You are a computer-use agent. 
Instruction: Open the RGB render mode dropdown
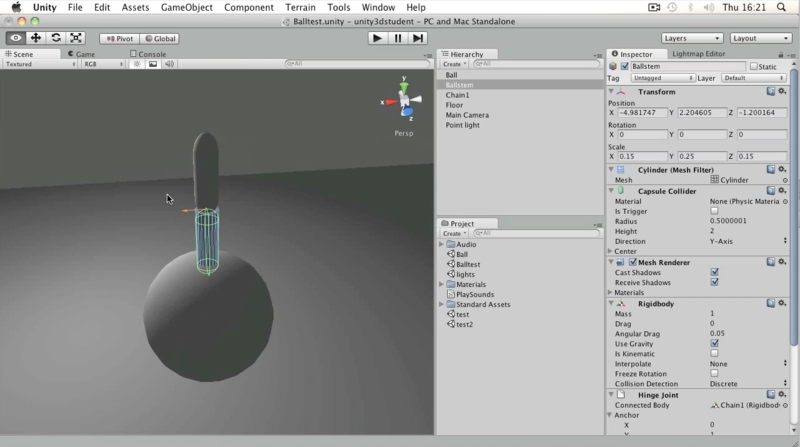point(103,64)
